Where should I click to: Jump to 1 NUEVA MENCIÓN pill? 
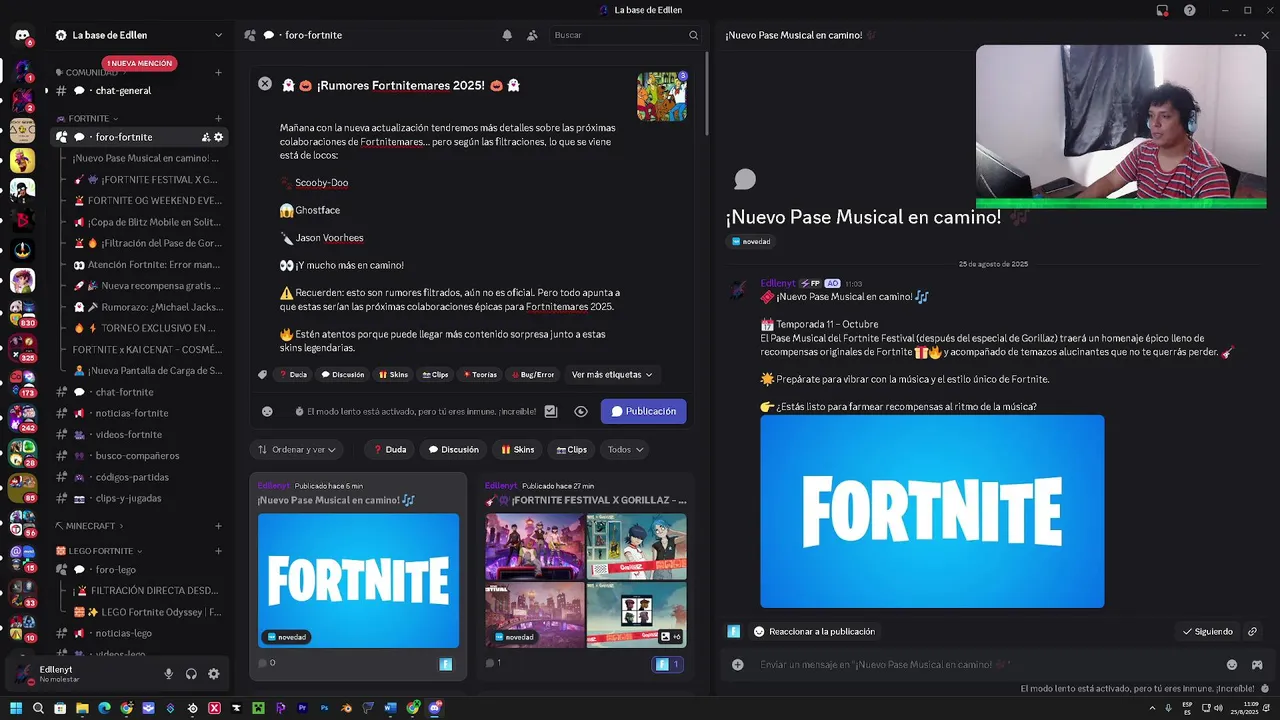pos(139,63)
